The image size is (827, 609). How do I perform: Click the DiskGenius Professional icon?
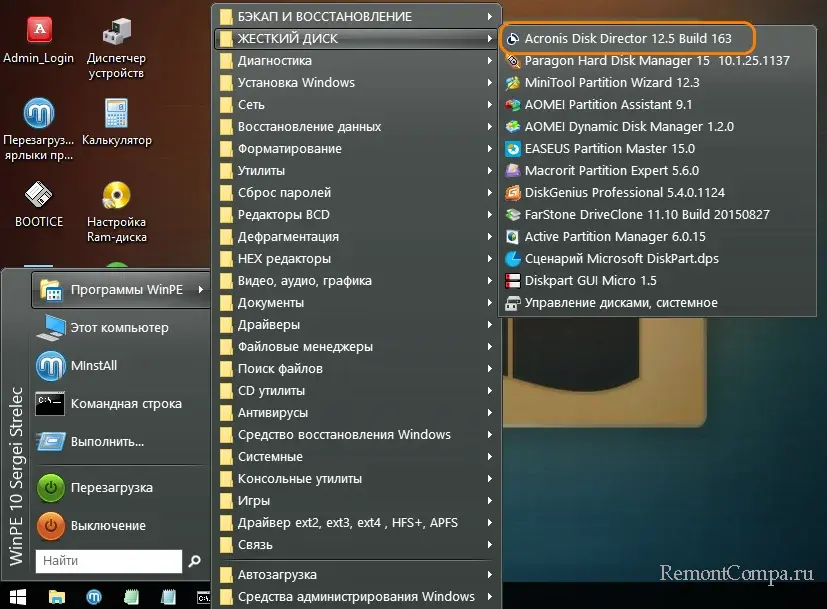(513, 193)
